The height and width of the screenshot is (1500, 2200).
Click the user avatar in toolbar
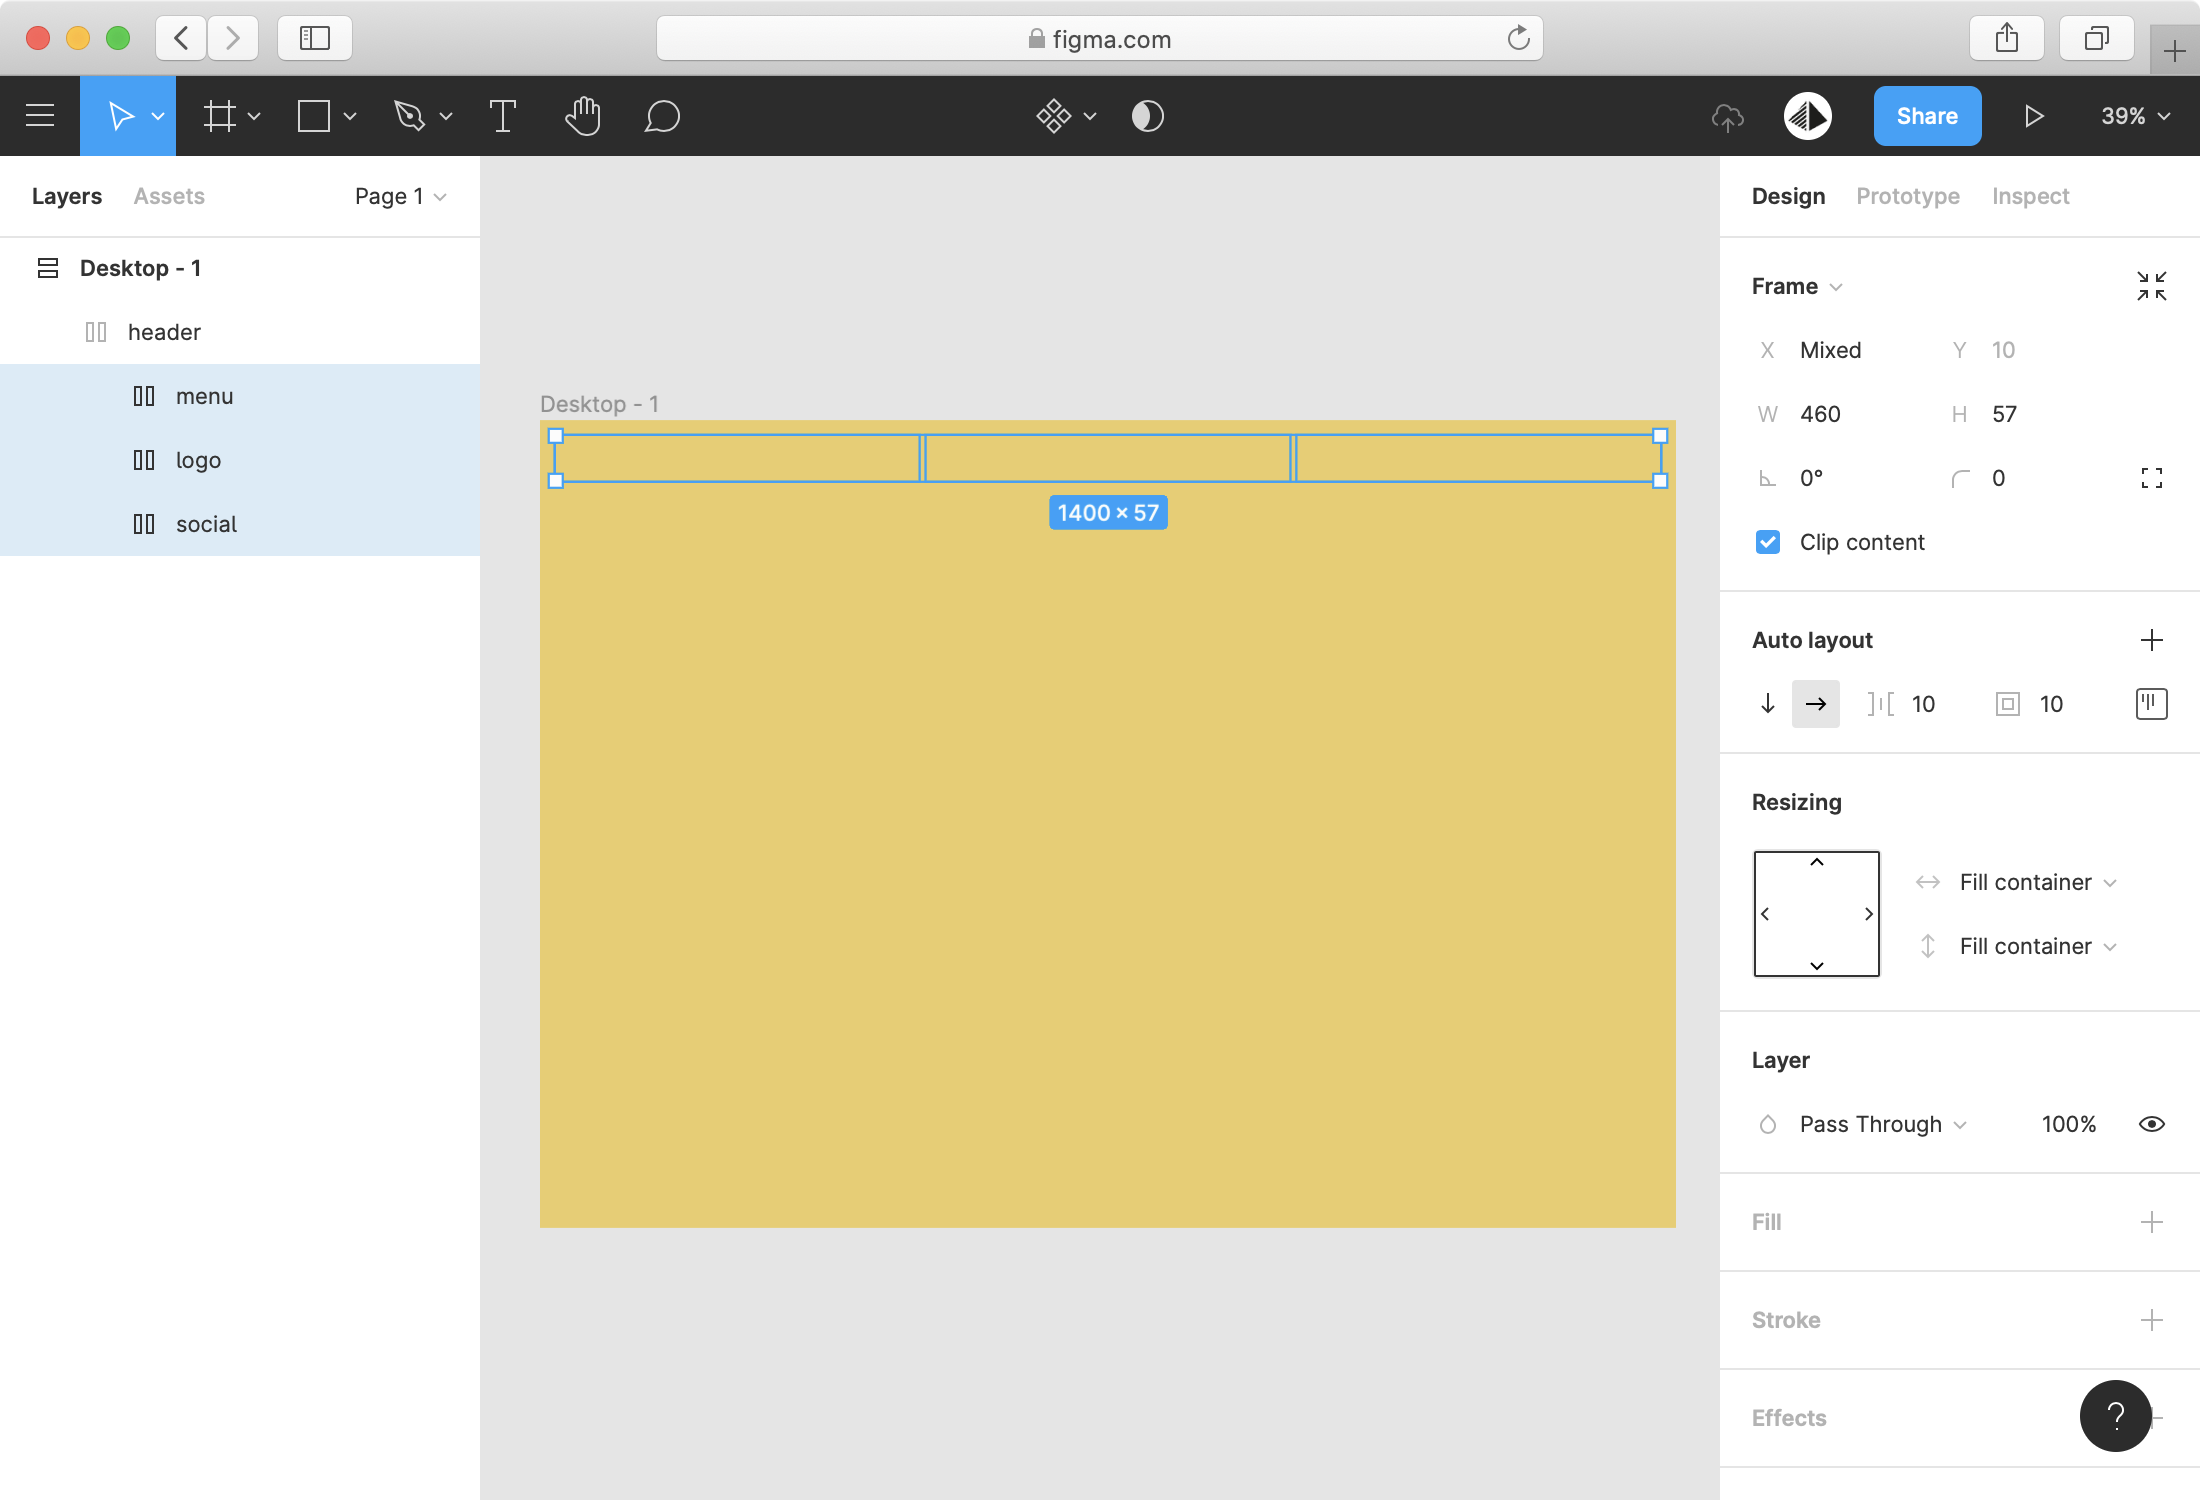[x=1808, y=116]
